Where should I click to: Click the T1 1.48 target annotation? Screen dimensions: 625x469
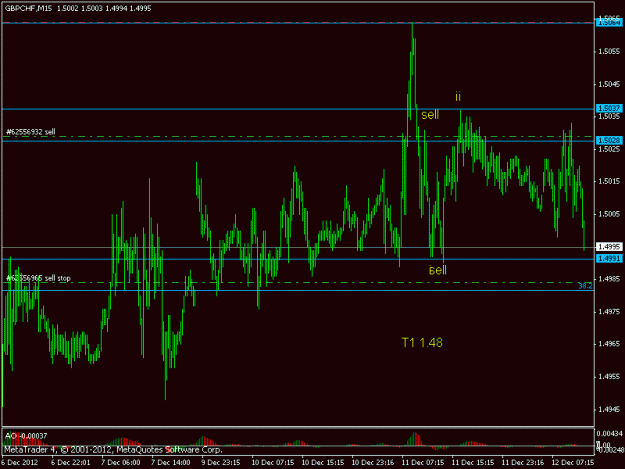click(x=422, y=343)
